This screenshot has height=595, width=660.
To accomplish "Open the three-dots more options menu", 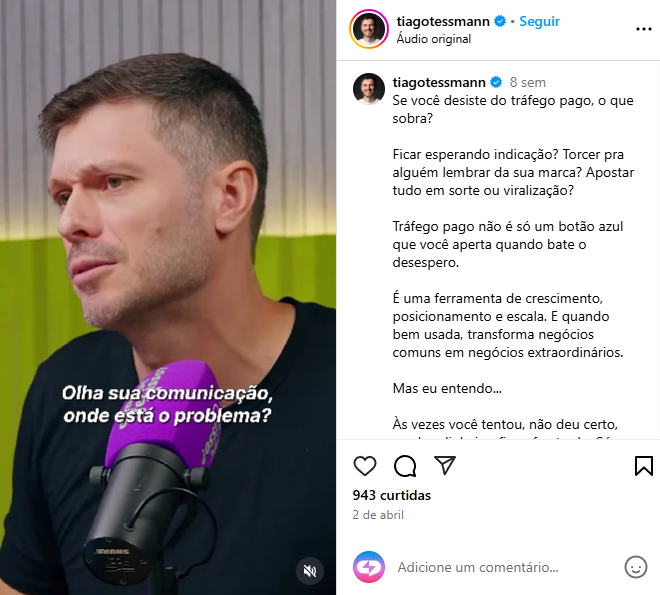I will tap(644, 29).
